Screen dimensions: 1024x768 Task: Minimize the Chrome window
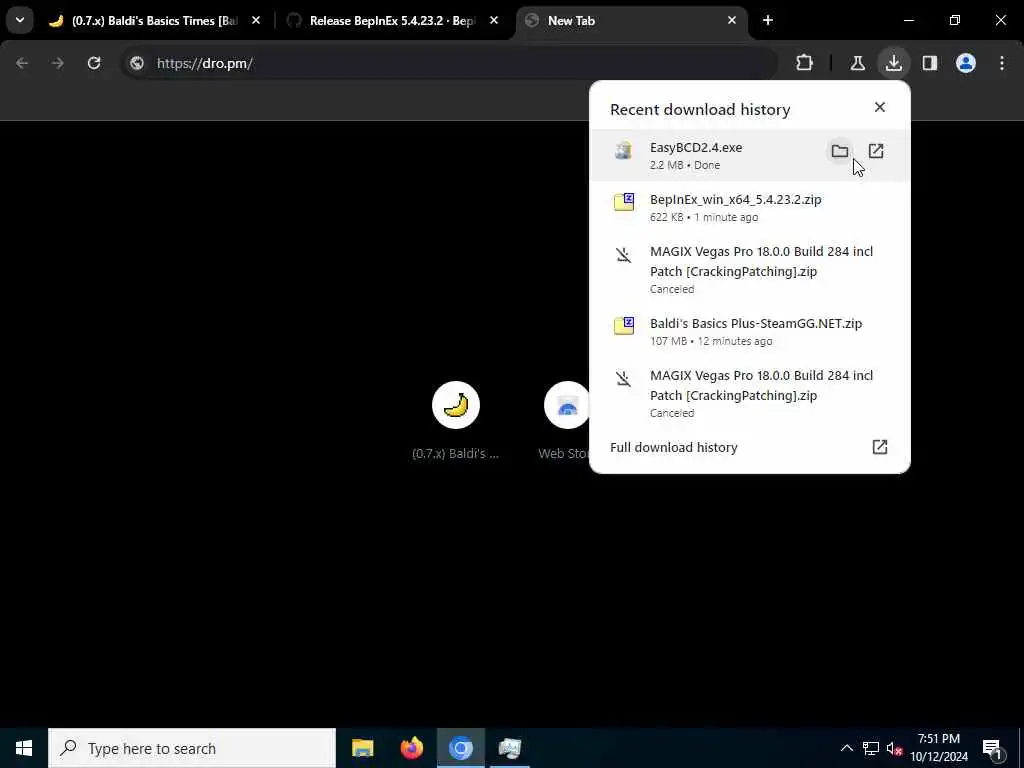pyautogui.click(x=909, y=21)
